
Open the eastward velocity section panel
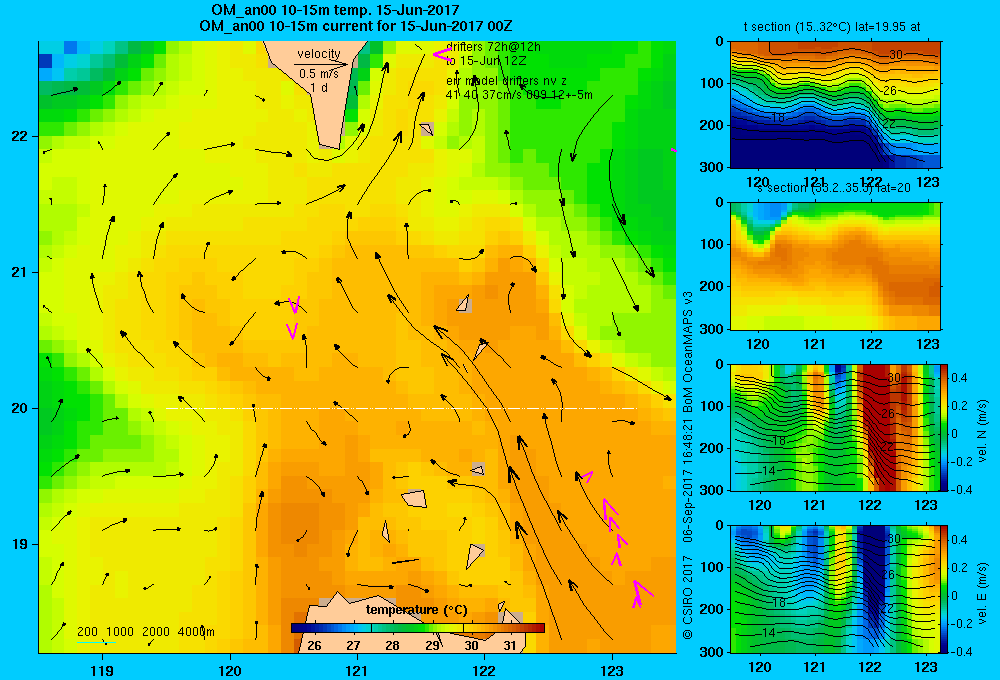tap(835, 589)
